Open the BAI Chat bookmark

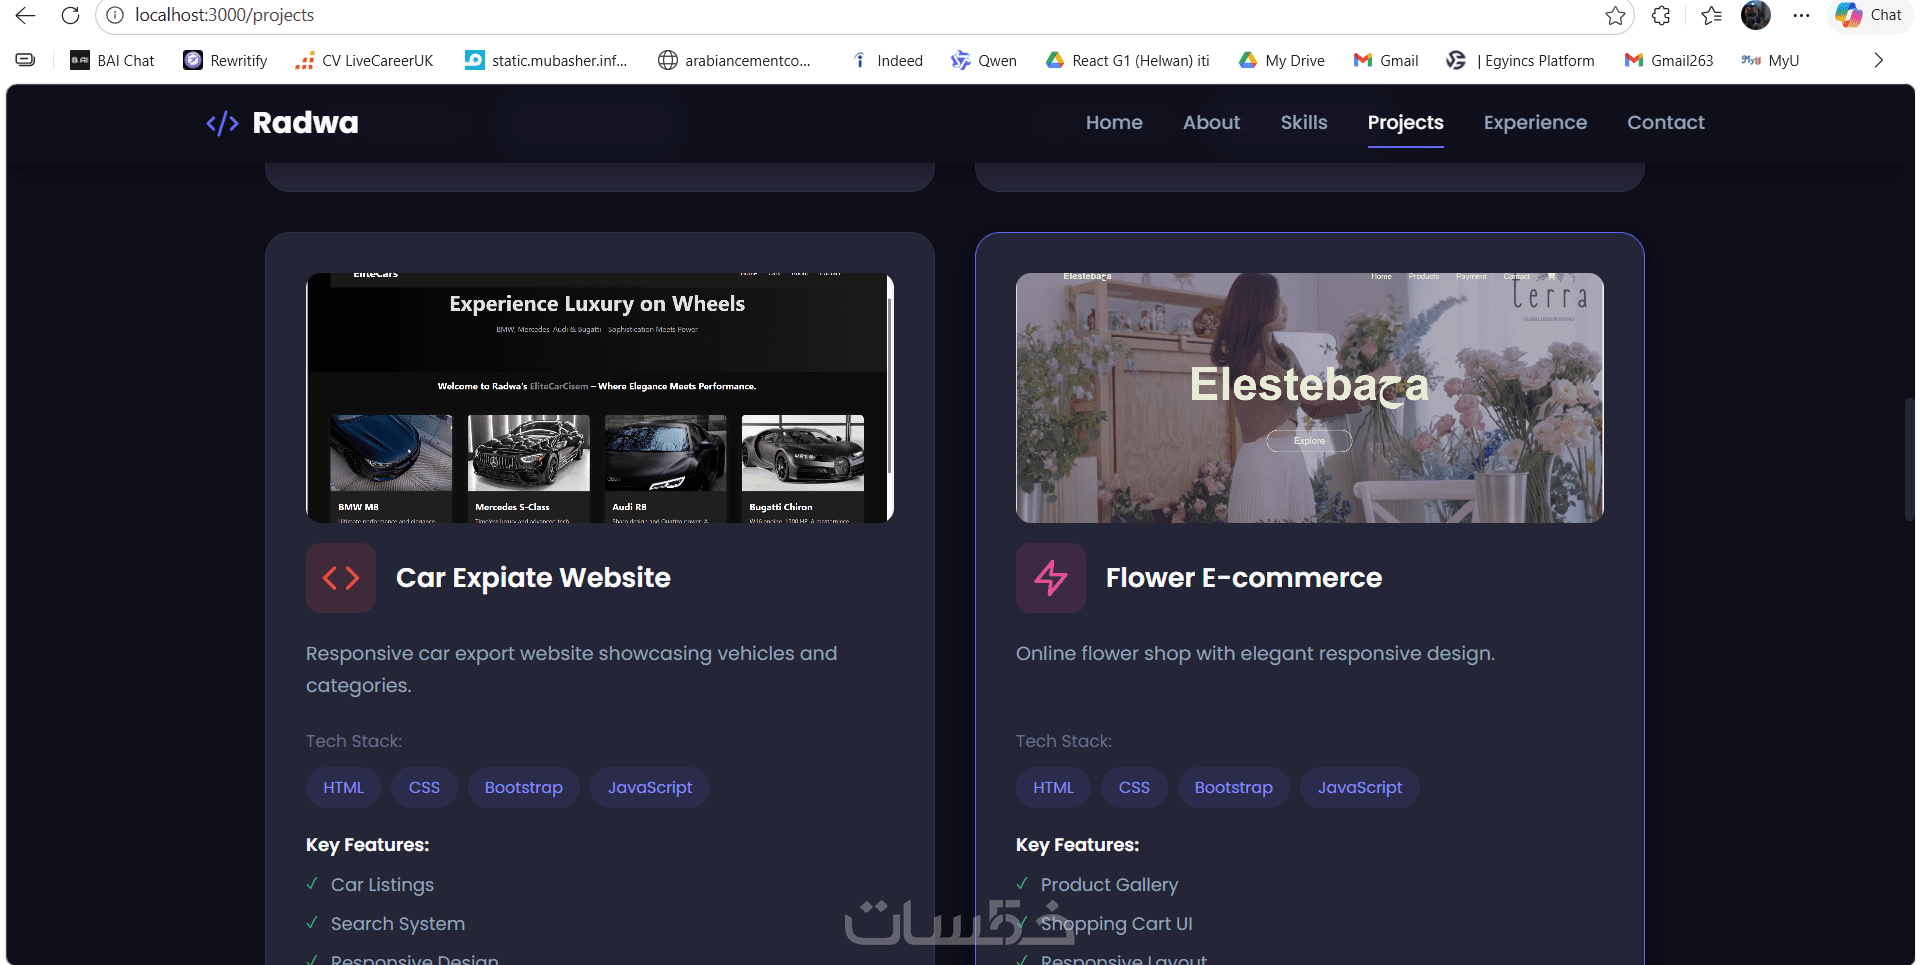(x=112, y=60)
